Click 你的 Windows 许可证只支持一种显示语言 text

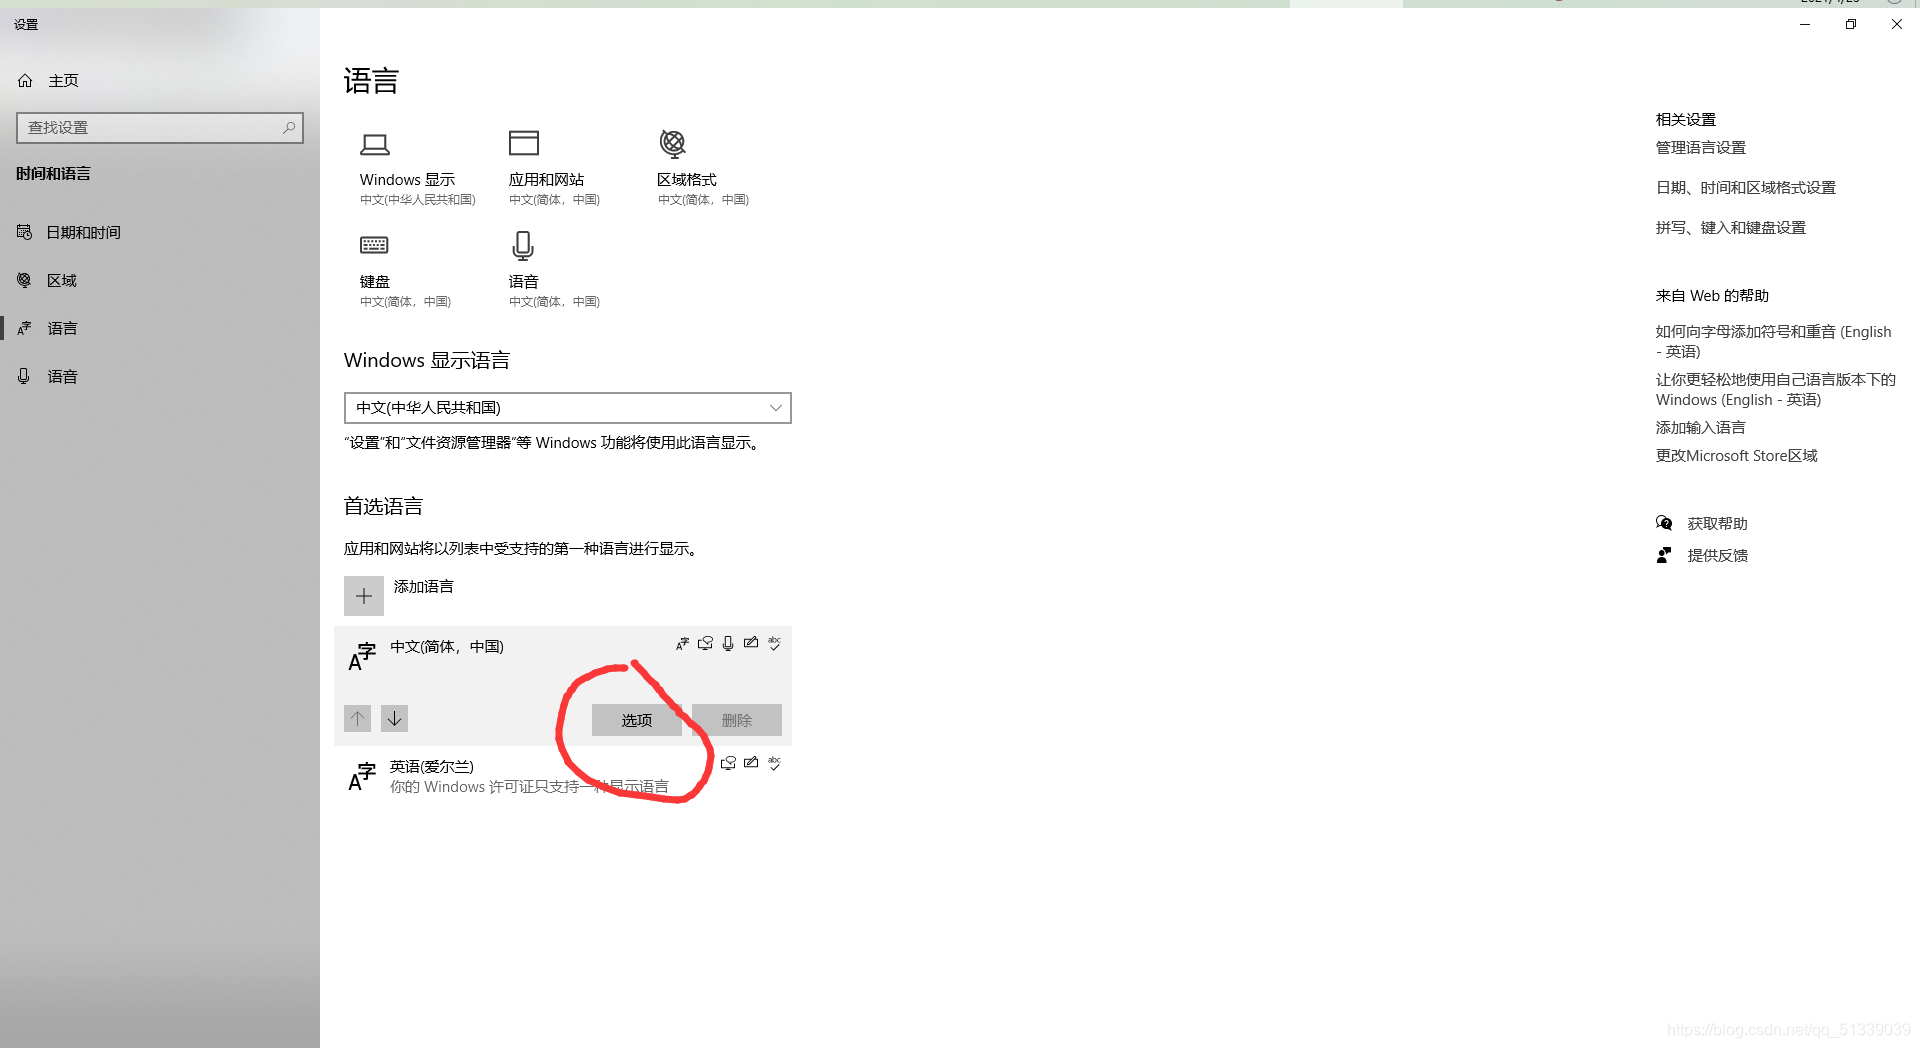[x=529, y=787]
